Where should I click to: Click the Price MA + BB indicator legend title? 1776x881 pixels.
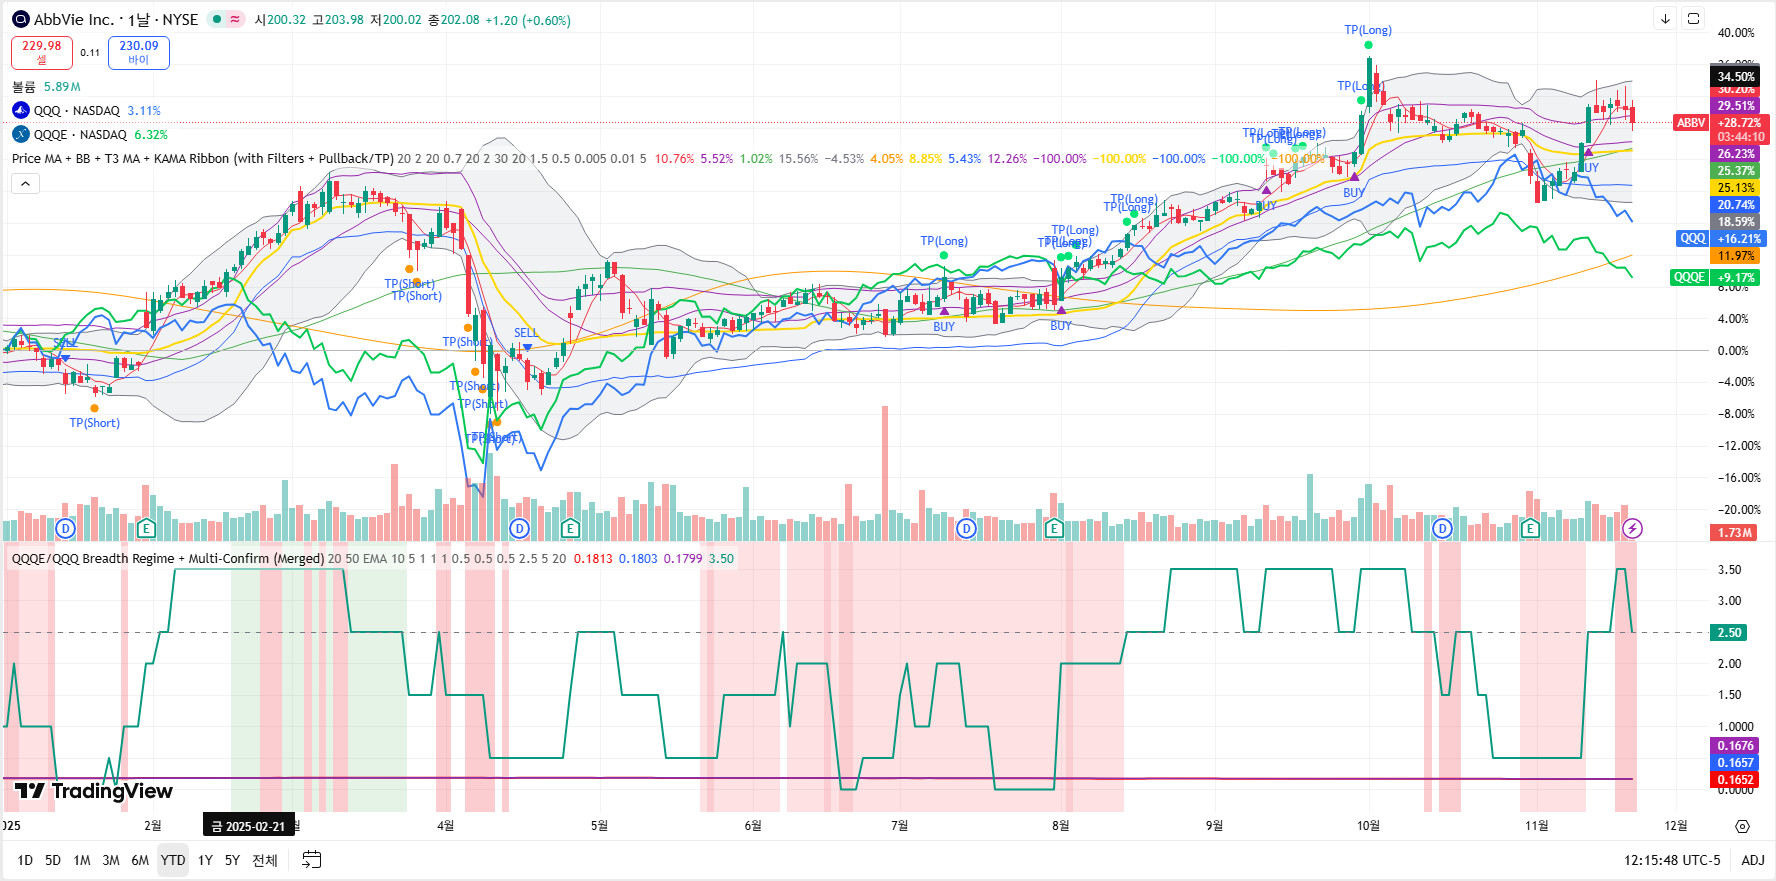pos(202,158)
